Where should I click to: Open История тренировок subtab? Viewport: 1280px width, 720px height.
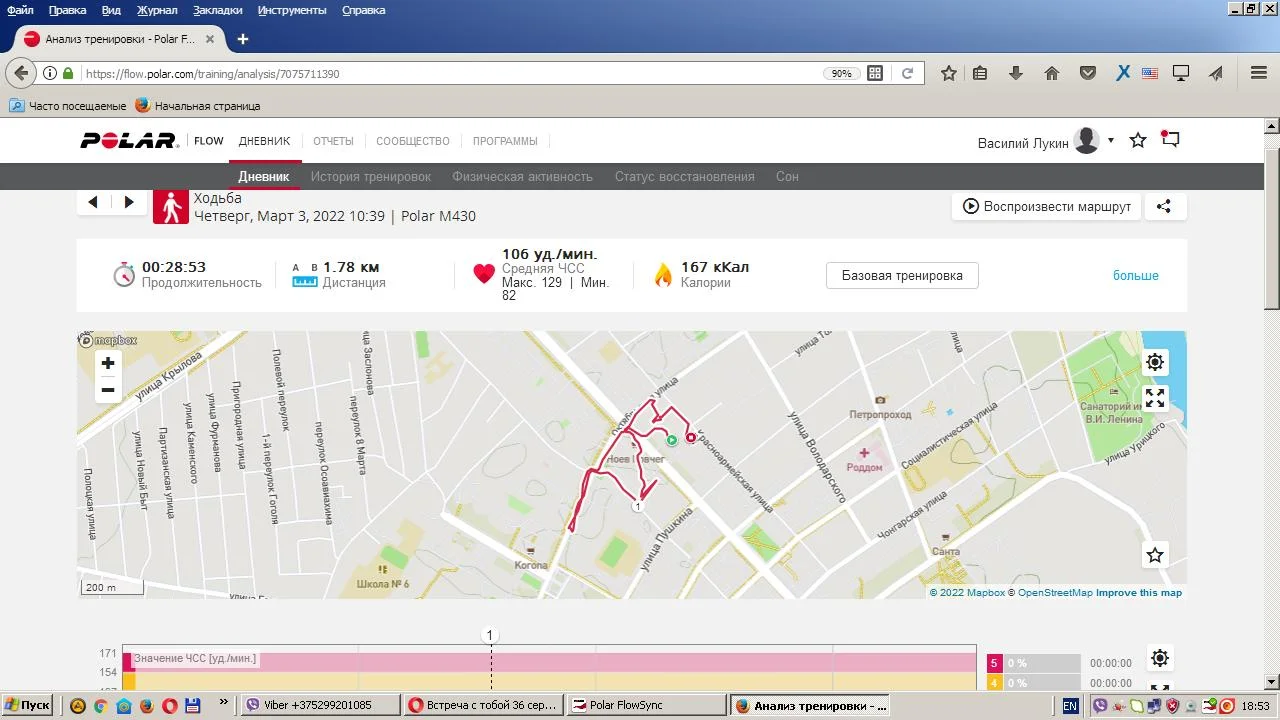pyautogui.click(x=371, y=177)
